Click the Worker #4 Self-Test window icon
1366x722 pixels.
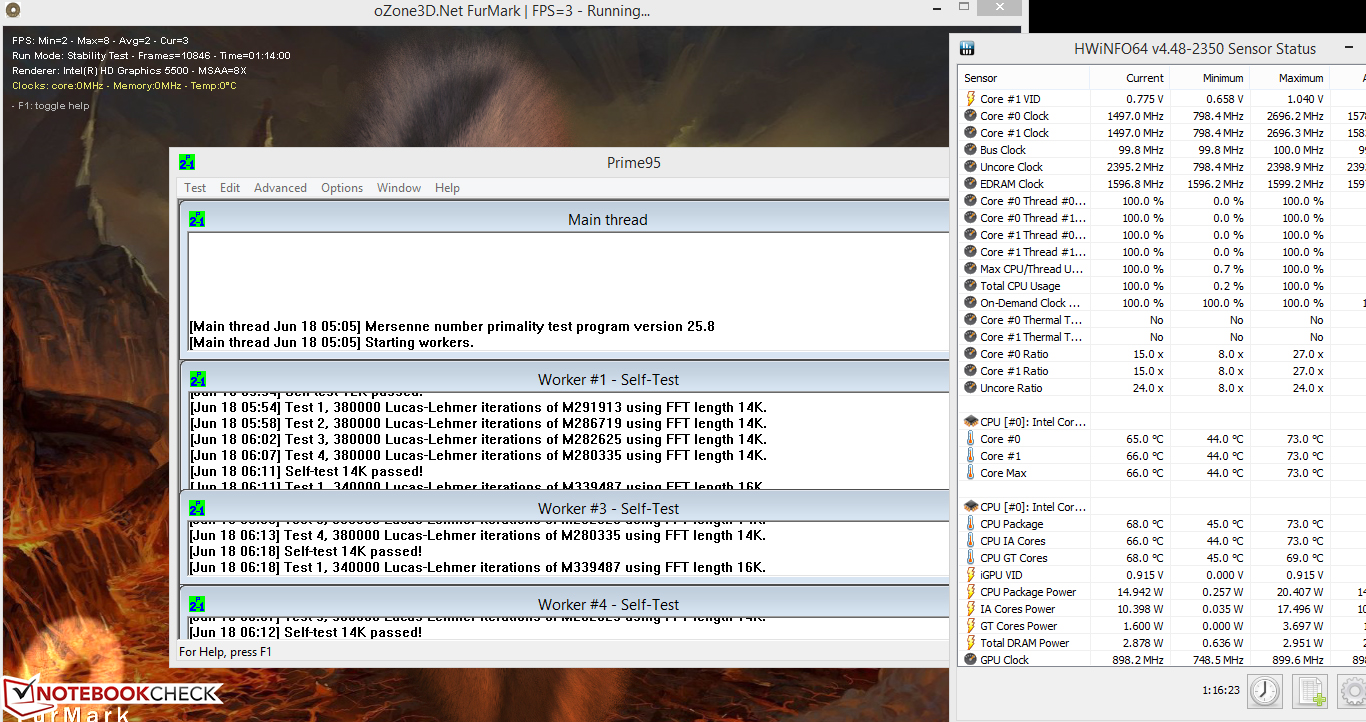click(x=197, y=604)
